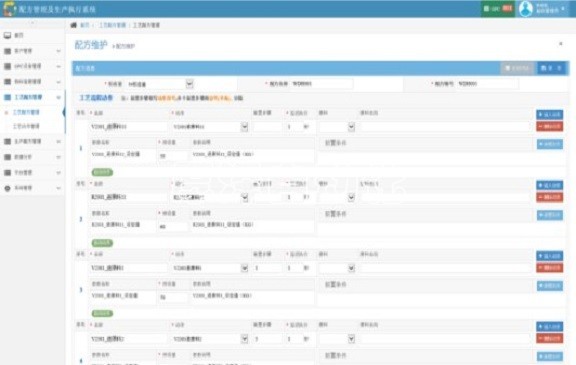Select the second sub-item under the expanded sidebar menu

[26, 126]
